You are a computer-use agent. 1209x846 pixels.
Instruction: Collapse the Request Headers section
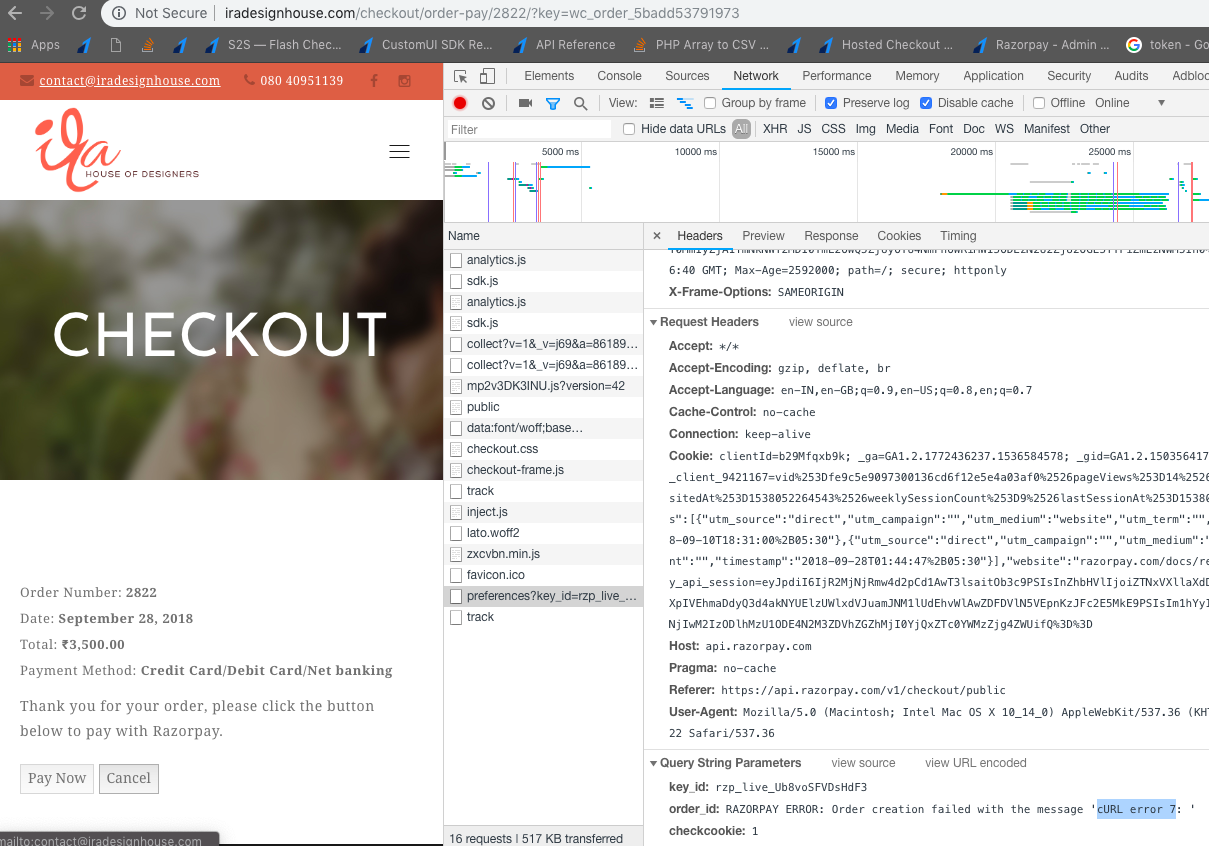point(655,322)
